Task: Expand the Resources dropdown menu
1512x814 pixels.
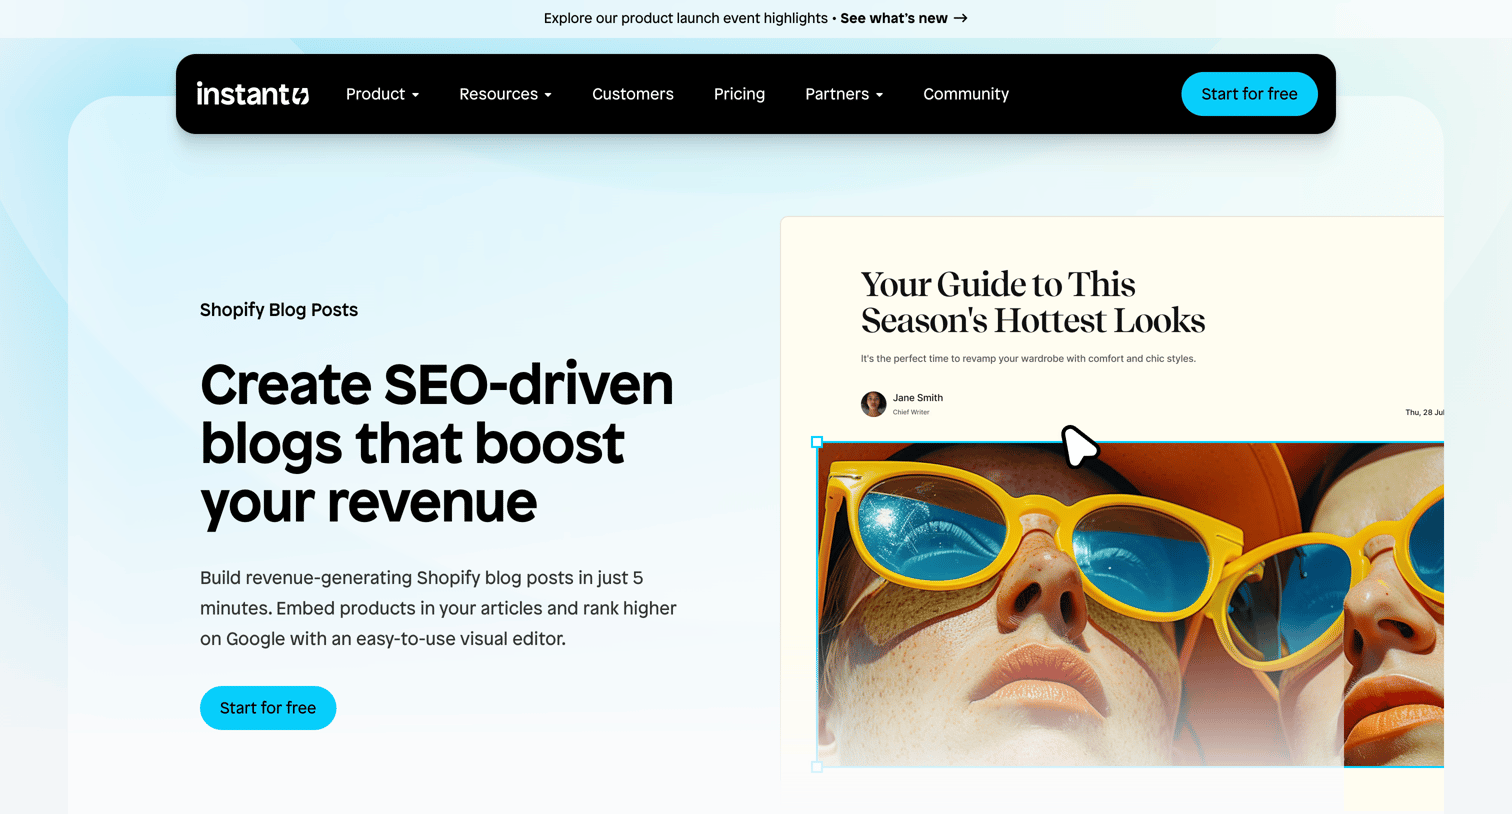Action: [505, 94]
